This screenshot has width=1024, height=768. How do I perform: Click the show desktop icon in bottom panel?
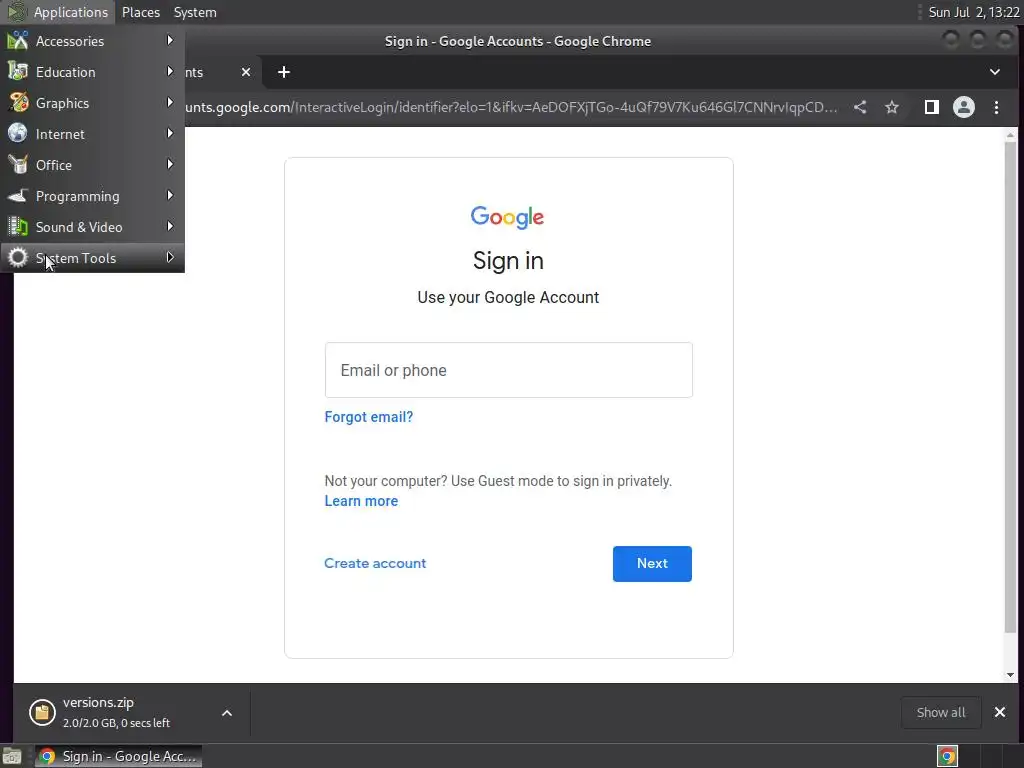[x=12, y=756]
